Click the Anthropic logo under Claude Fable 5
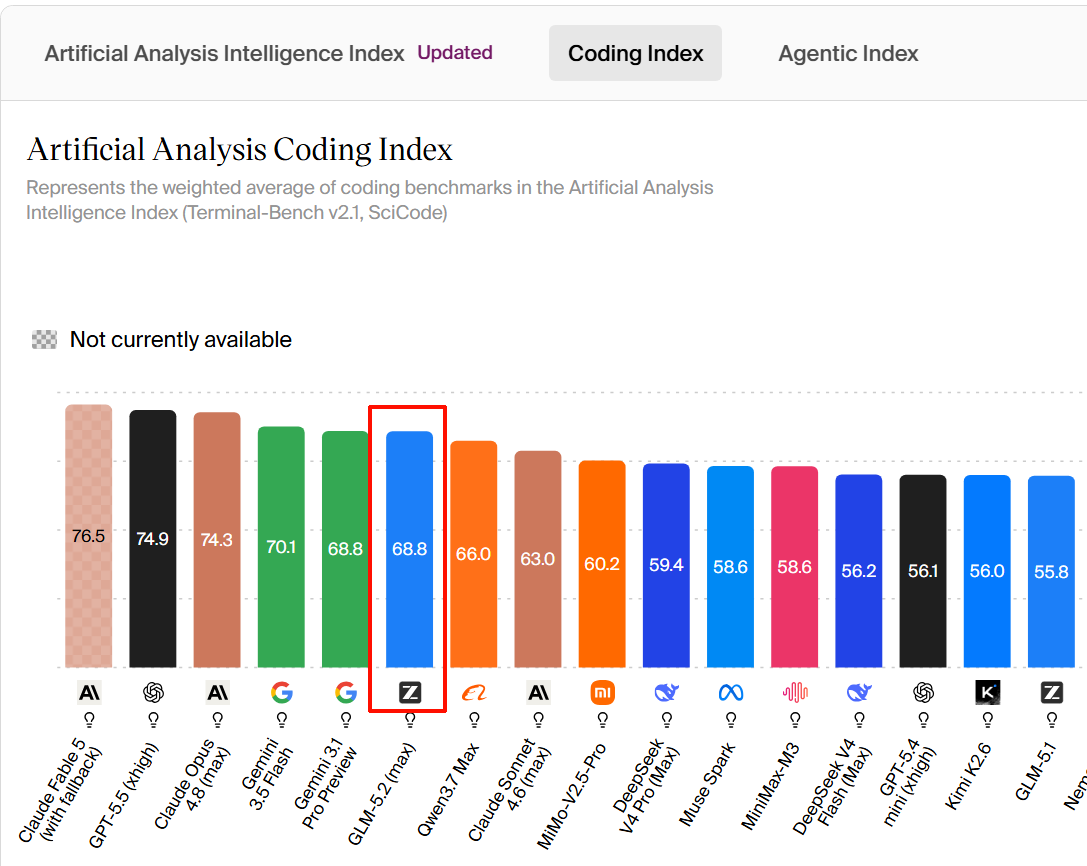 89,692
